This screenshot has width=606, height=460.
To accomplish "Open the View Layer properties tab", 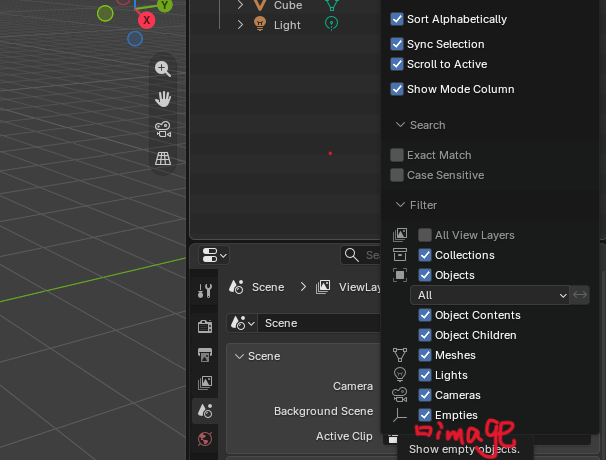I will pyautogui.click(x=205, y=383).
